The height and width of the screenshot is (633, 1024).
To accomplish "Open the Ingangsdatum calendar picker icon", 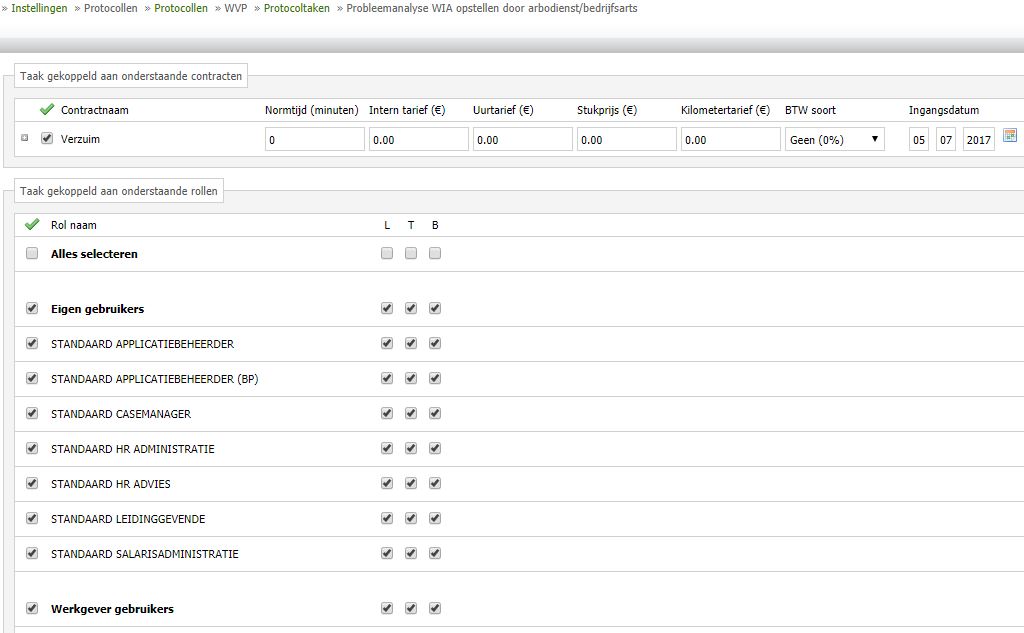I will (x=1010, y=135).
